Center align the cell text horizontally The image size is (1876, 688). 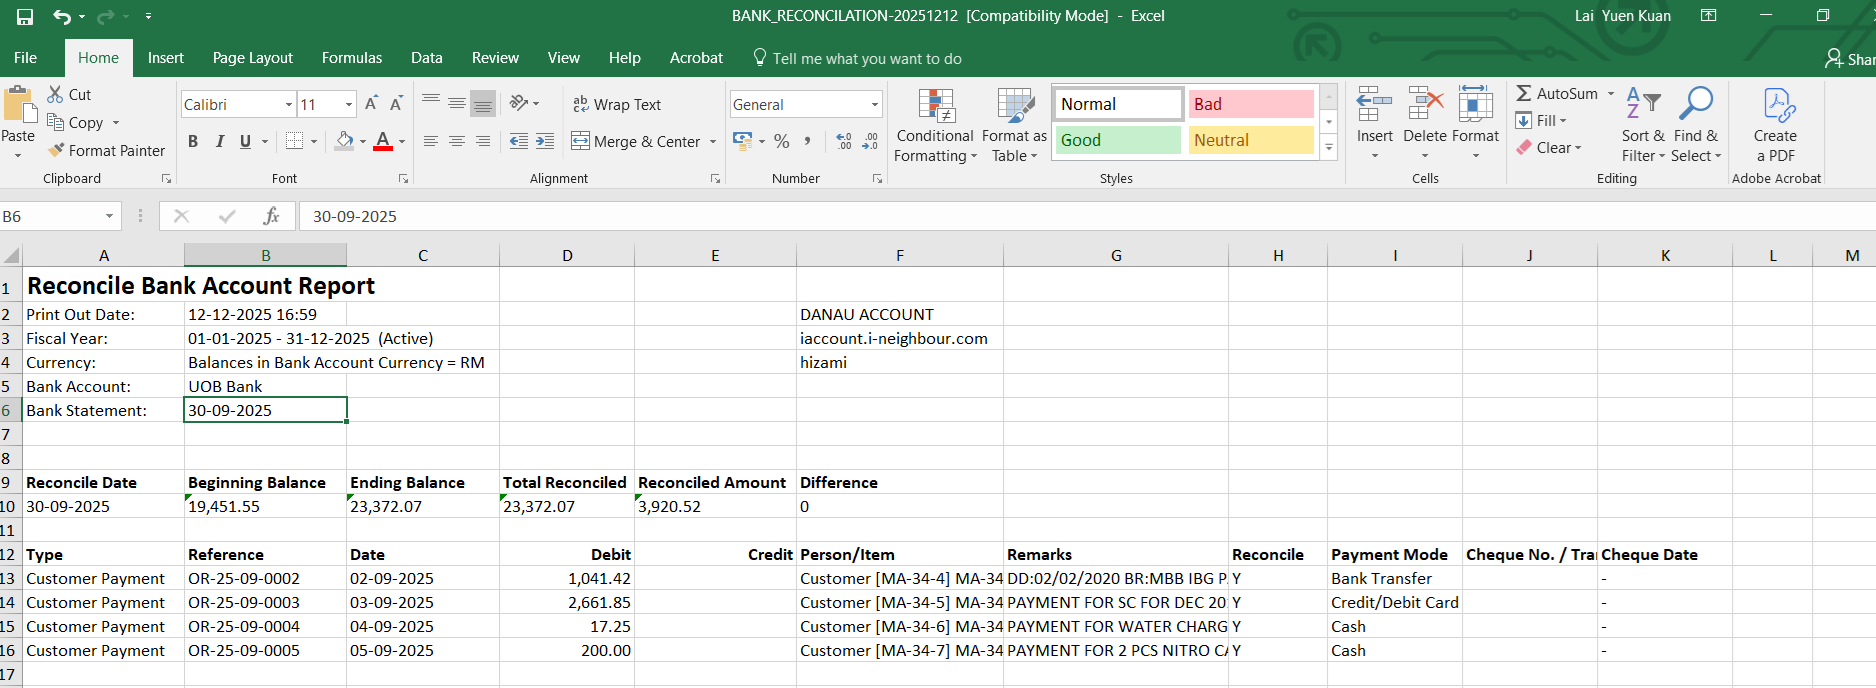[457, 141]
